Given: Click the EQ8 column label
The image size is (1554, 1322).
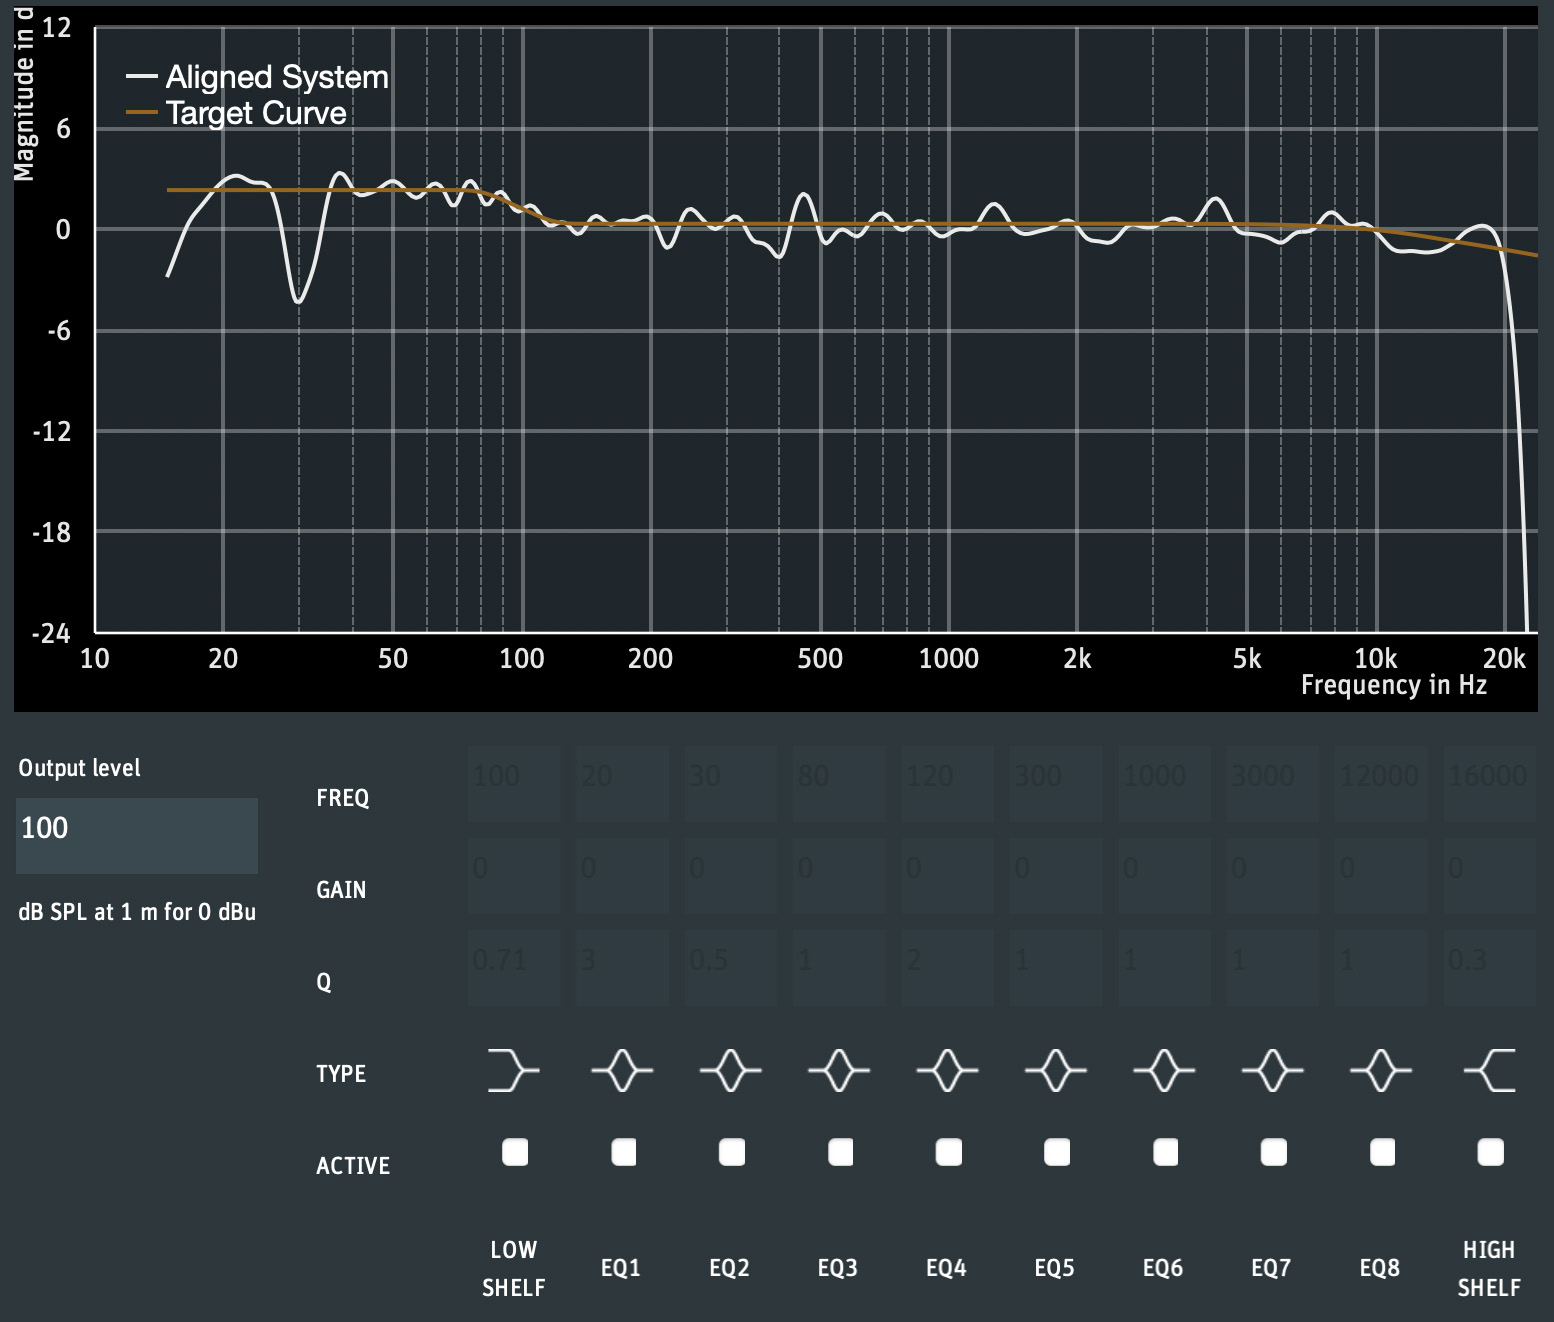Looking at the screenshot, I should [x=1379, y=1268].
